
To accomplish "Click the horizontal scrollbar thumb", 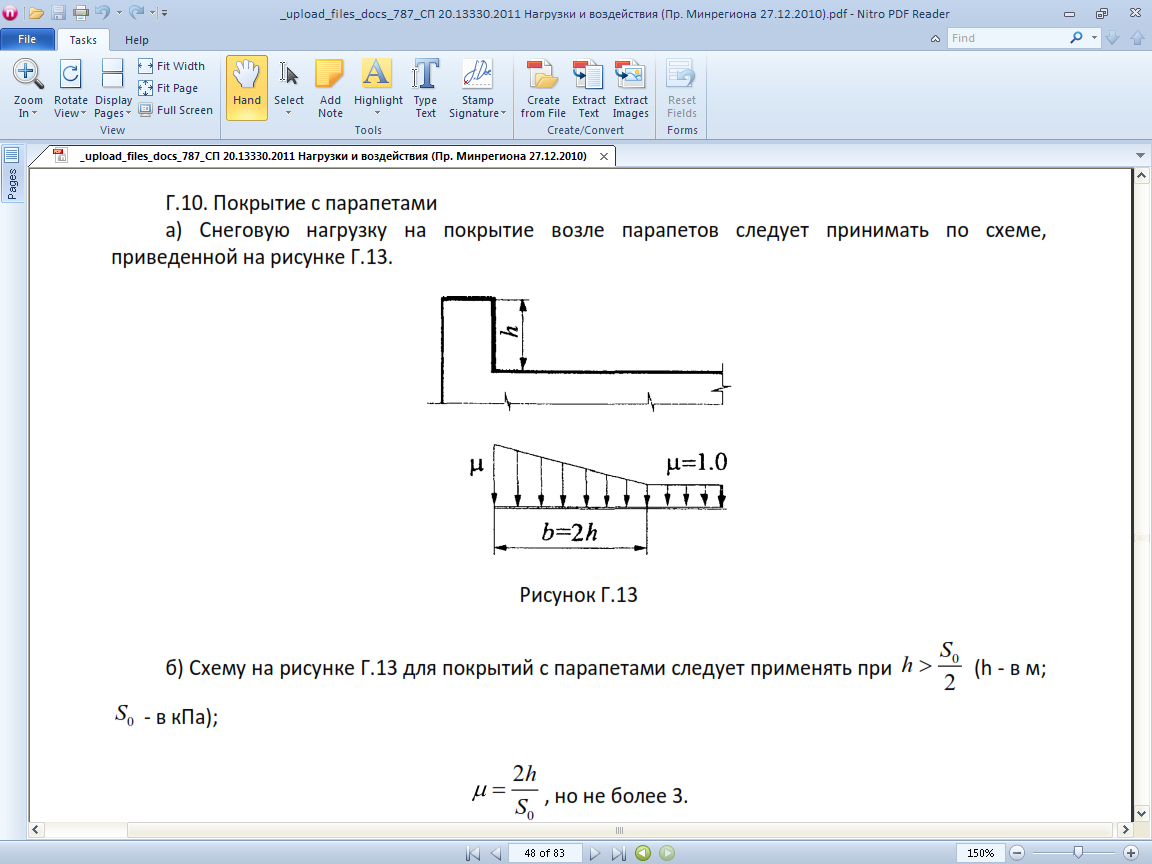I will pyautogui.click(x=619, y=830).
